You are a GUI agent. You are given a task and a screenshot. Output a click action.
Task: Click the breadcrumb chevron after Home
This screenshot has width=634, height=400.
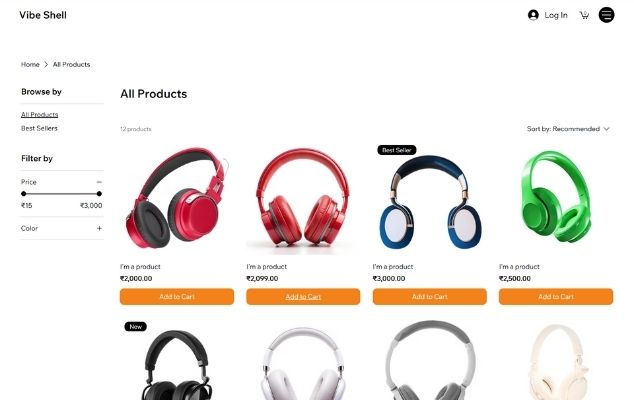46,64
